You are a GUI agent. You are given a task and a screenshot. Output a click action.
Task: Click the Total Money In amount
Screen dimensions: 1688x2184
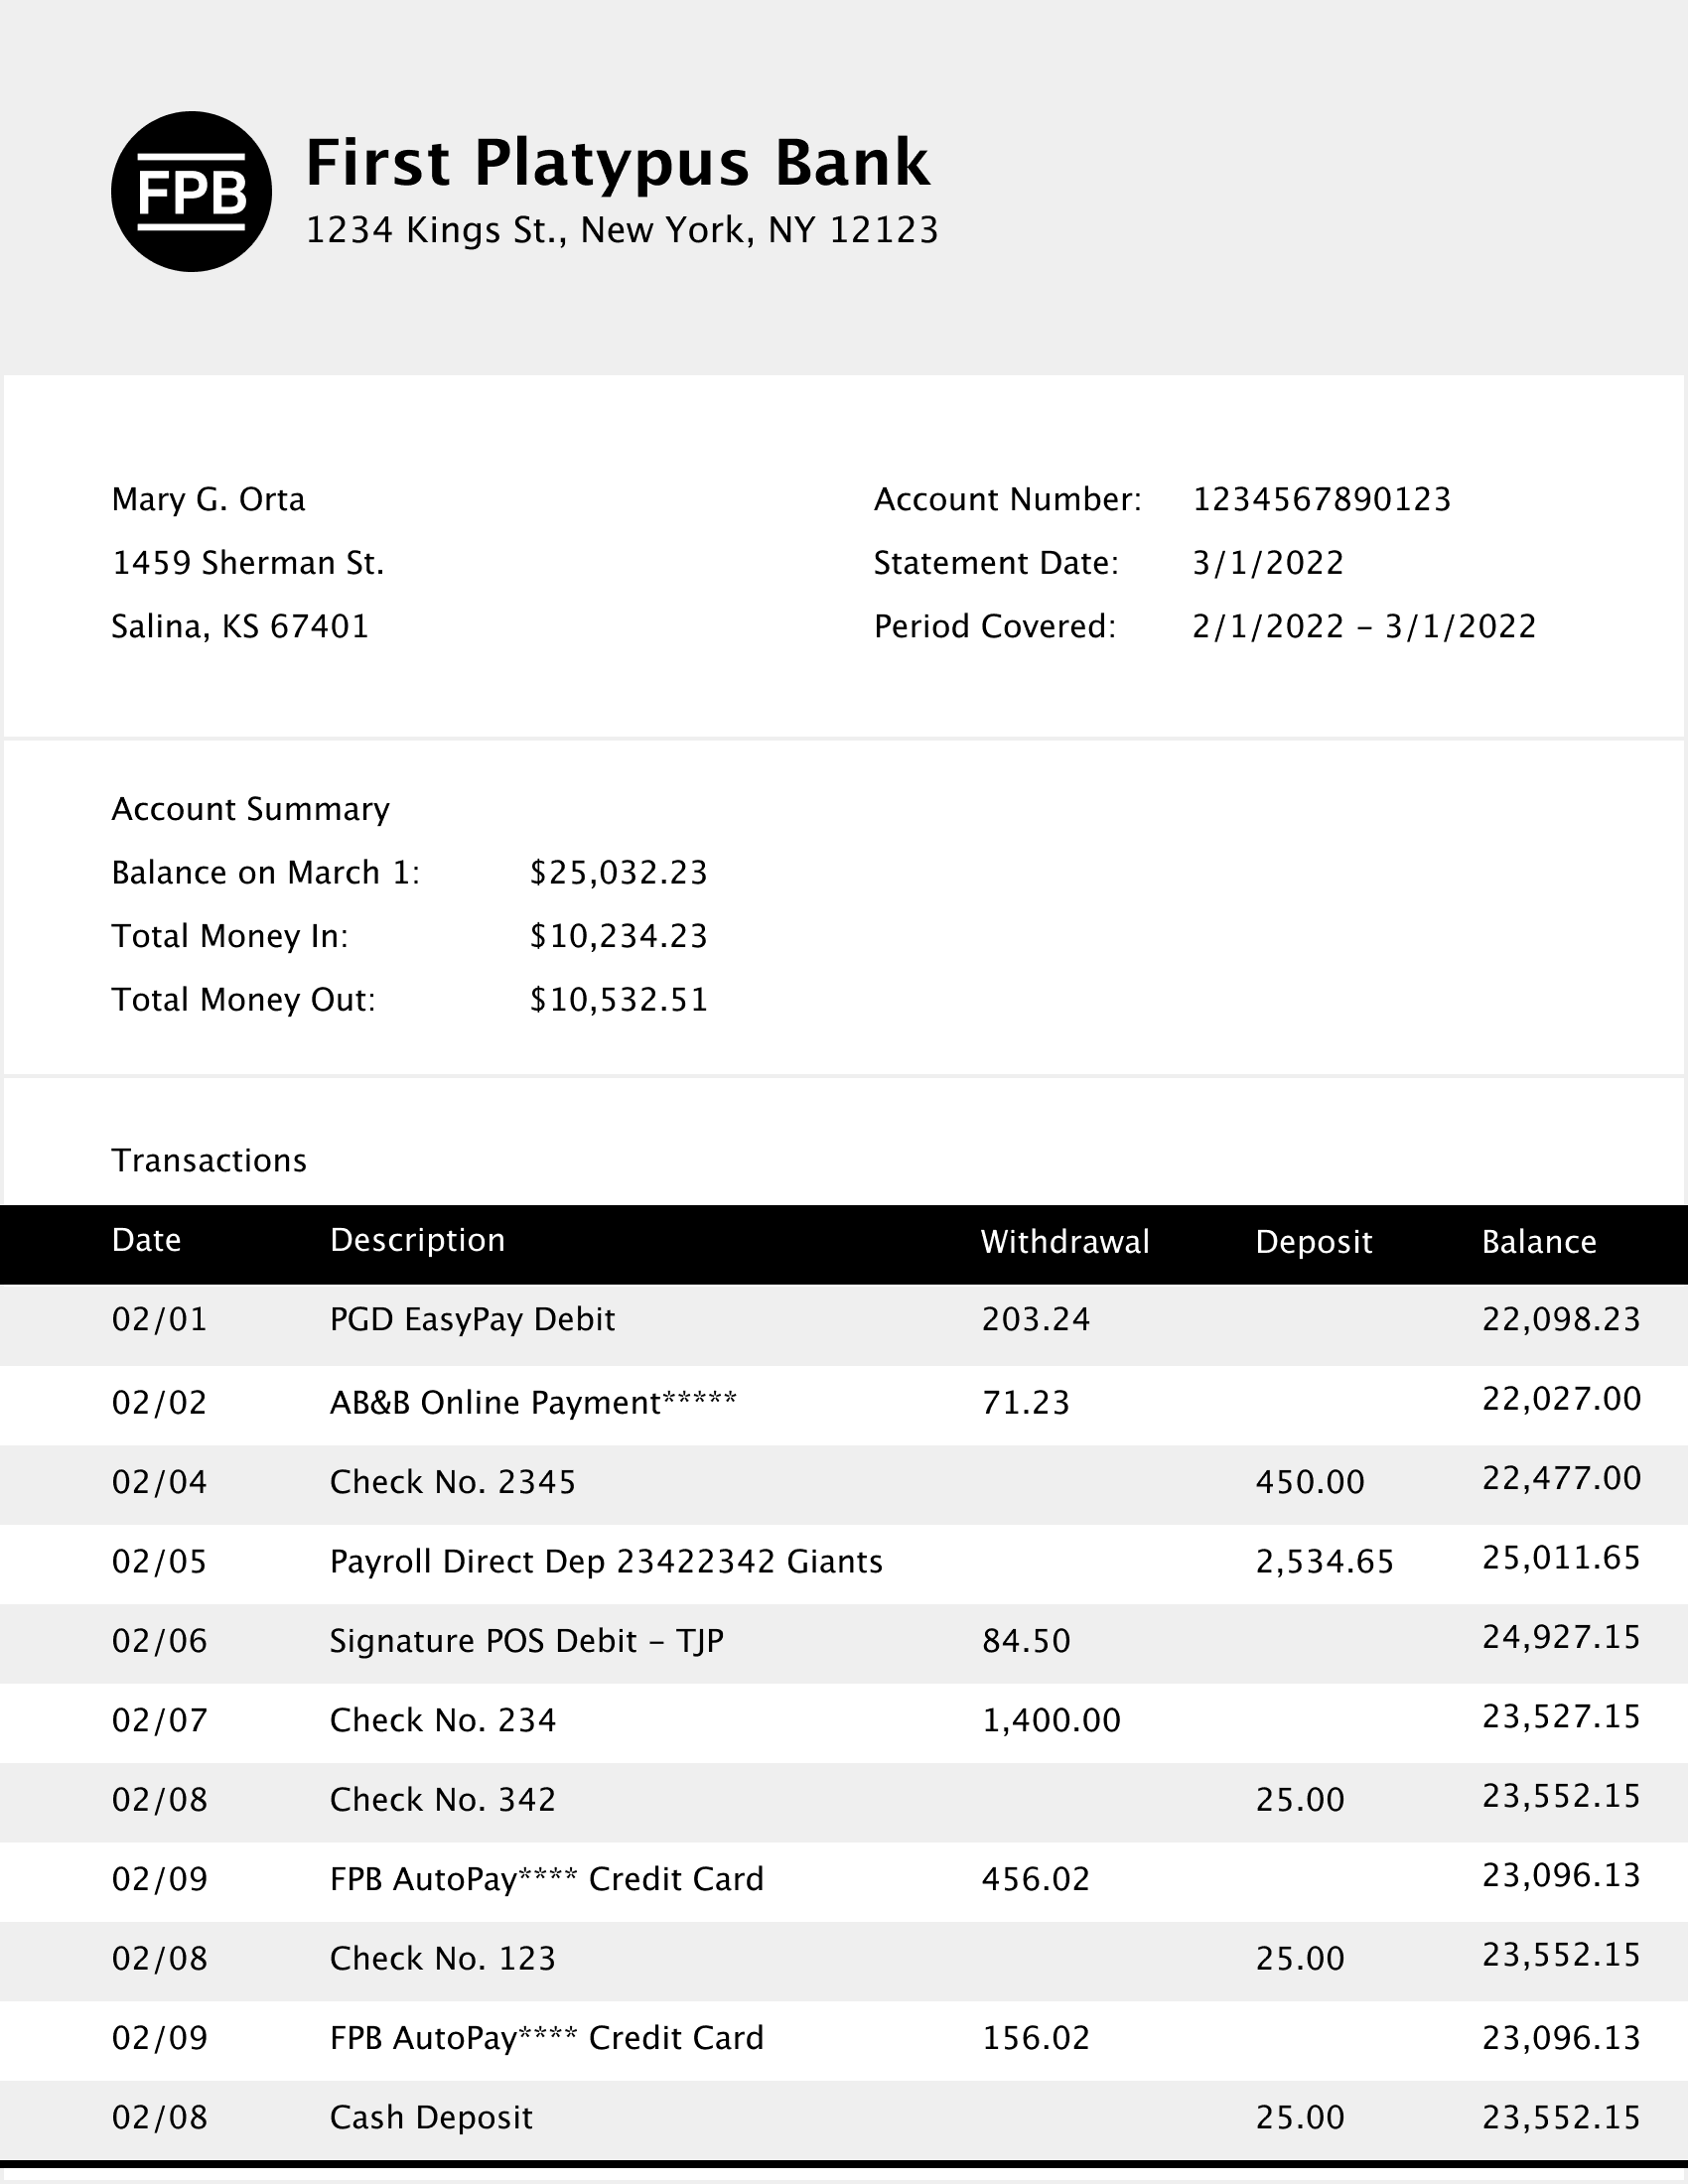click(618, 936)
